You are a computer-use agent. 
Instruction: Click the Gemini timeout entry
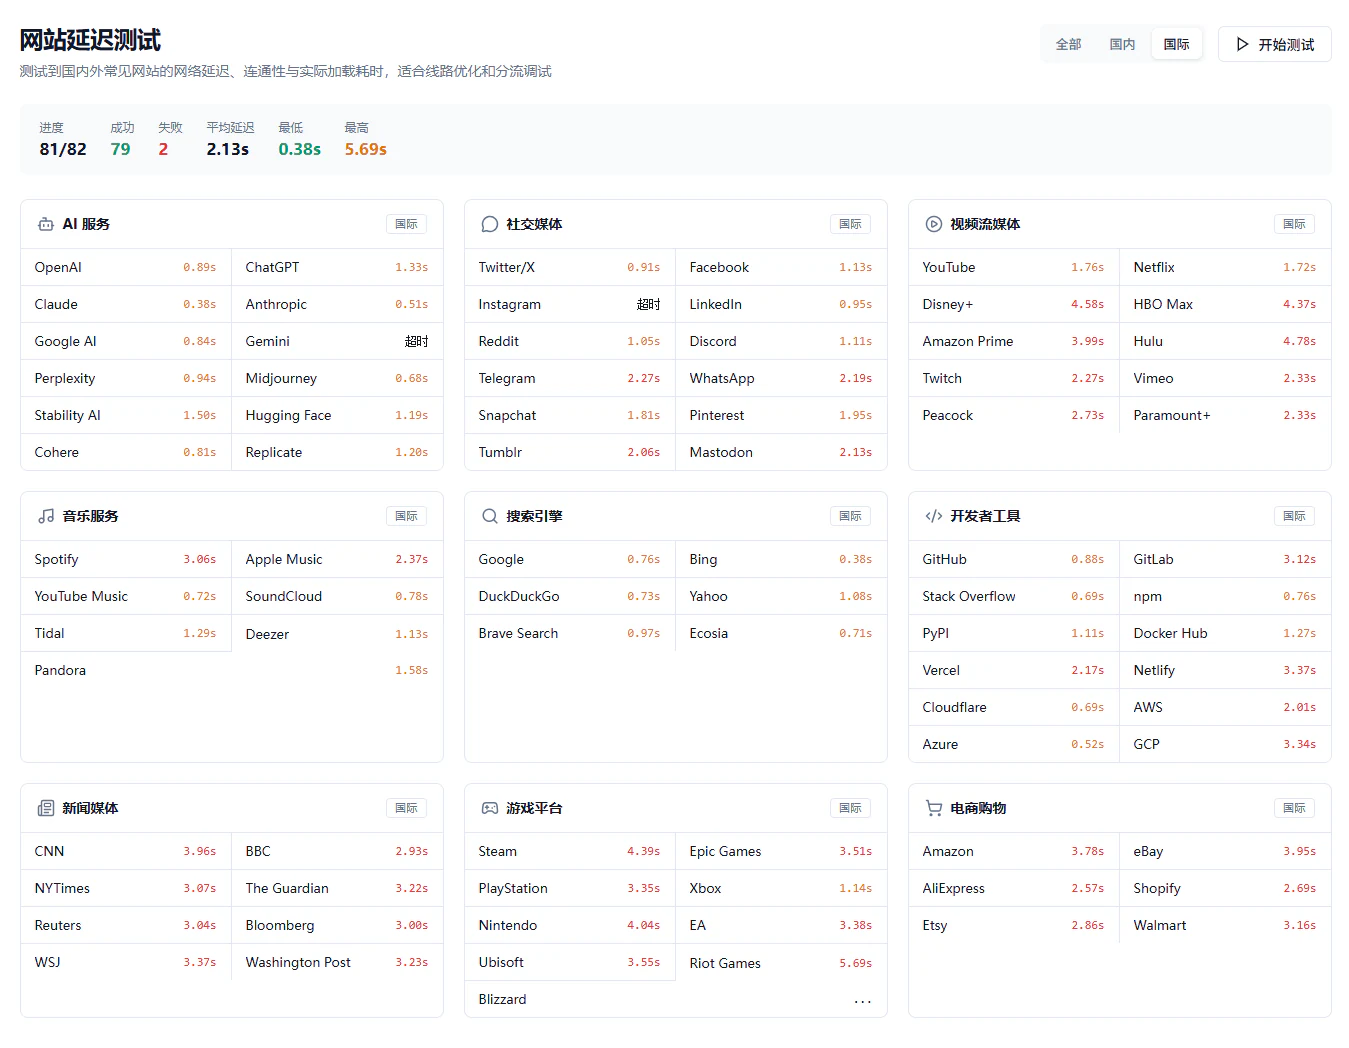pos(337,341)
